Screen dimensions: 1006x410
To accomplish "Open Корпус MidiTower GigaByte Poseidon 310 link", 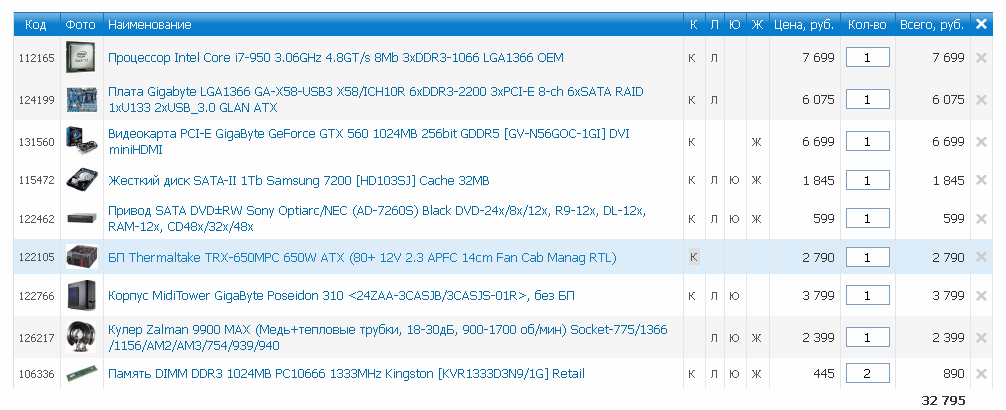I will point(341,296).
